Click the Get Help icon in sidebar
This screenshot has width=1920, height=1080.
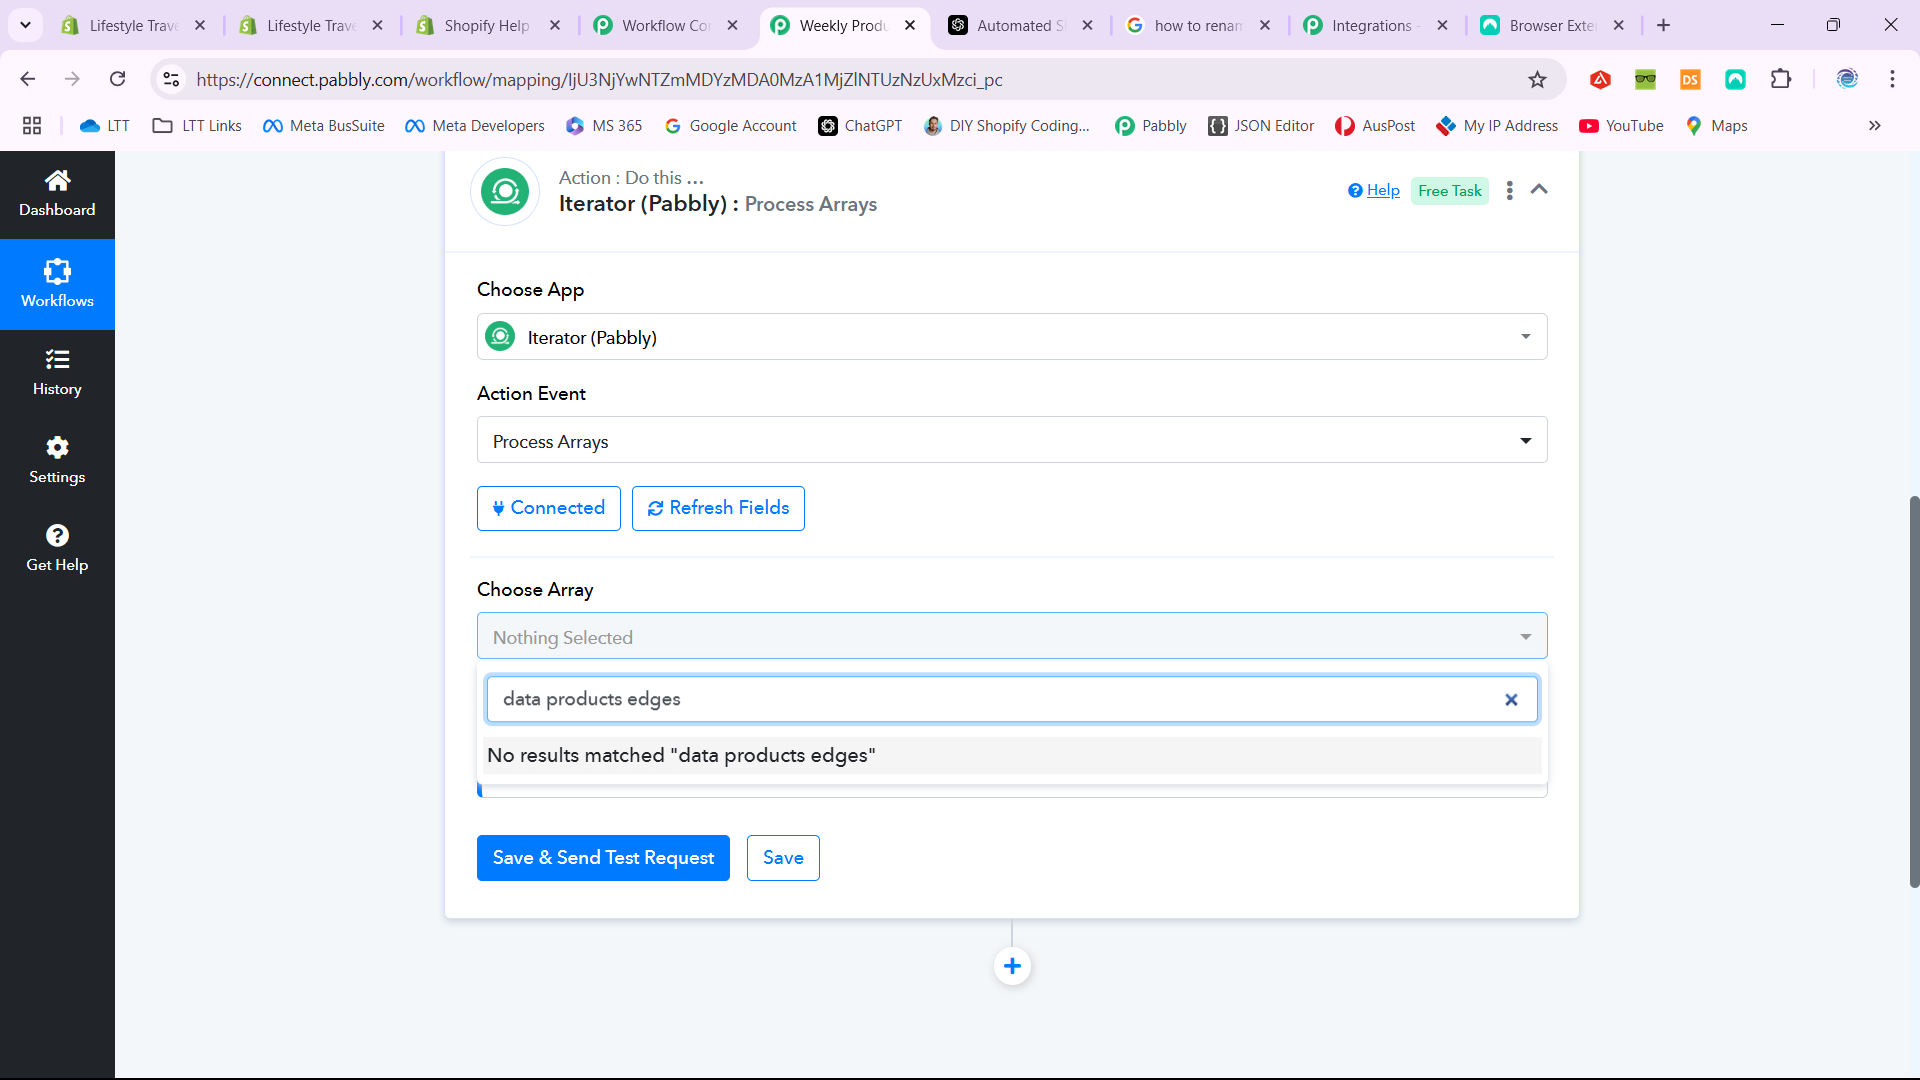(57, 535)
